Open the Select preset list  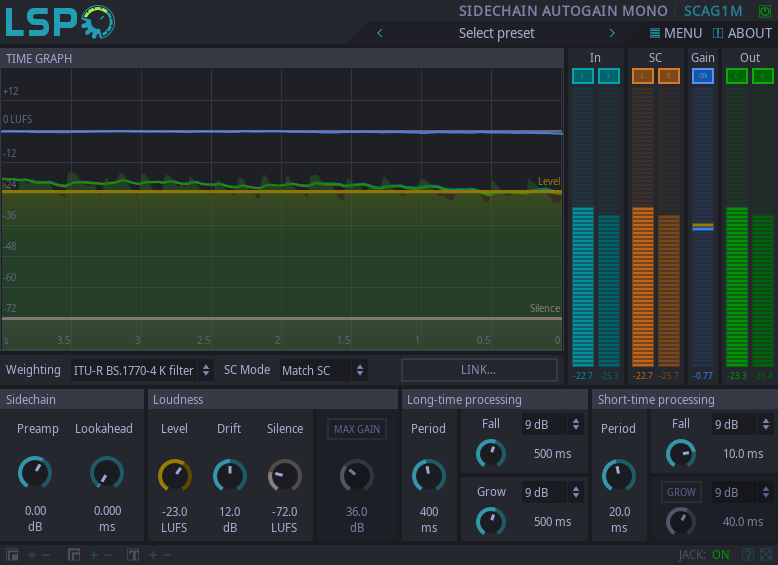tap(497, 33)
